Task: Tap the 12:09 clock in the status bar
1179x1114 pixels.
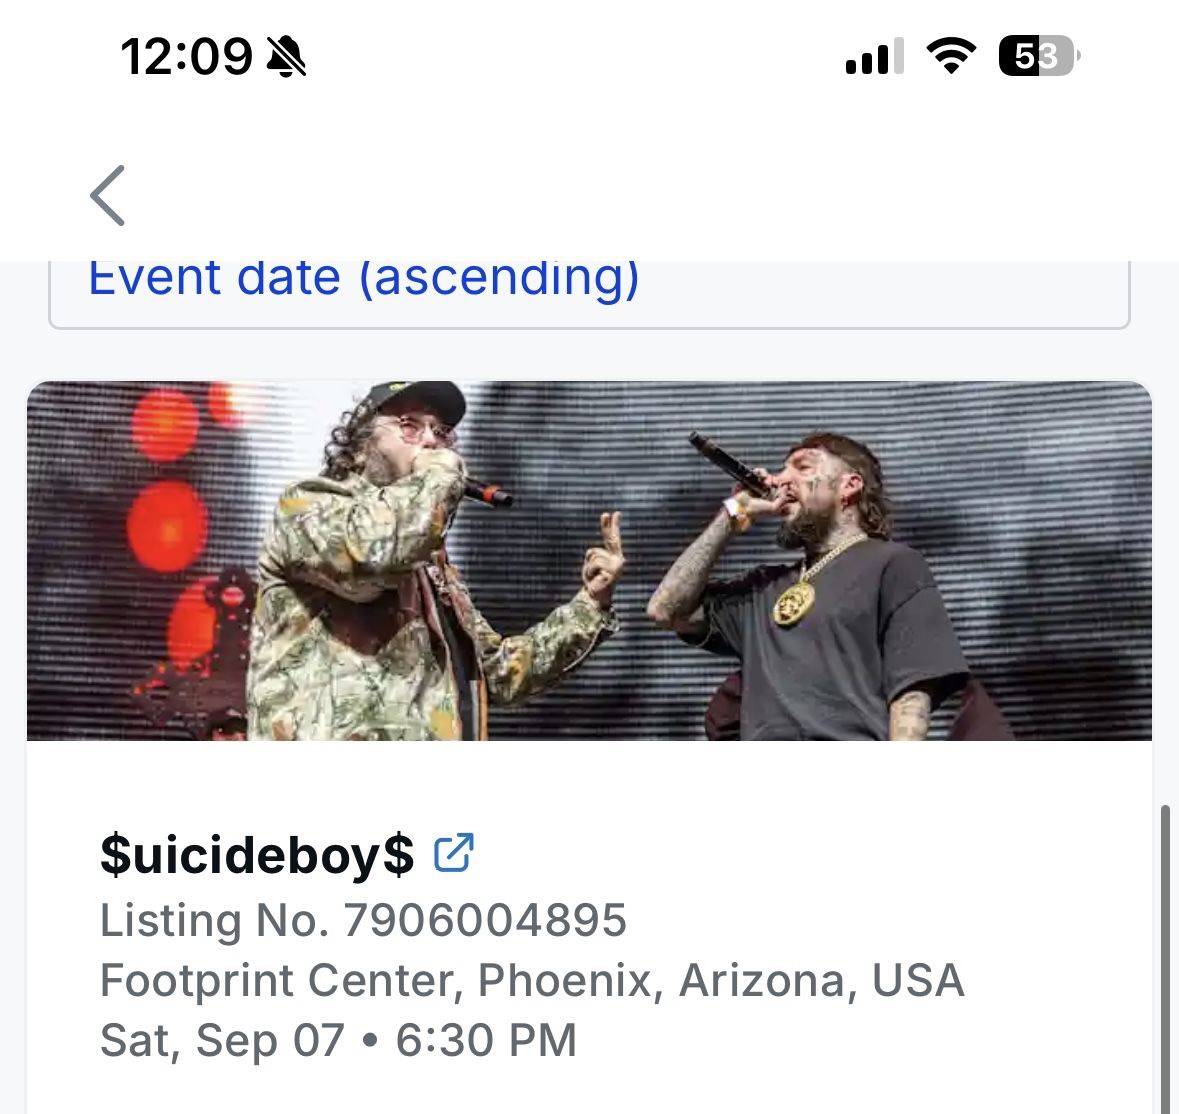Action: [x=186, y=57]
